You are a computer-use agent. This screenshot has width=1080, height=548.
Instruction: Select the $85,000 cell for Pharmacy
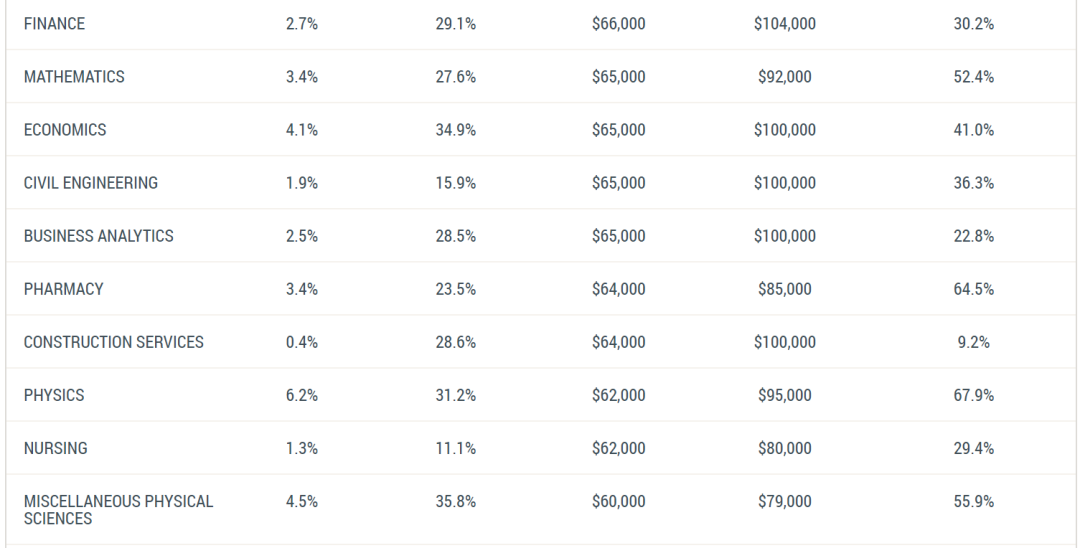point(785,289)
